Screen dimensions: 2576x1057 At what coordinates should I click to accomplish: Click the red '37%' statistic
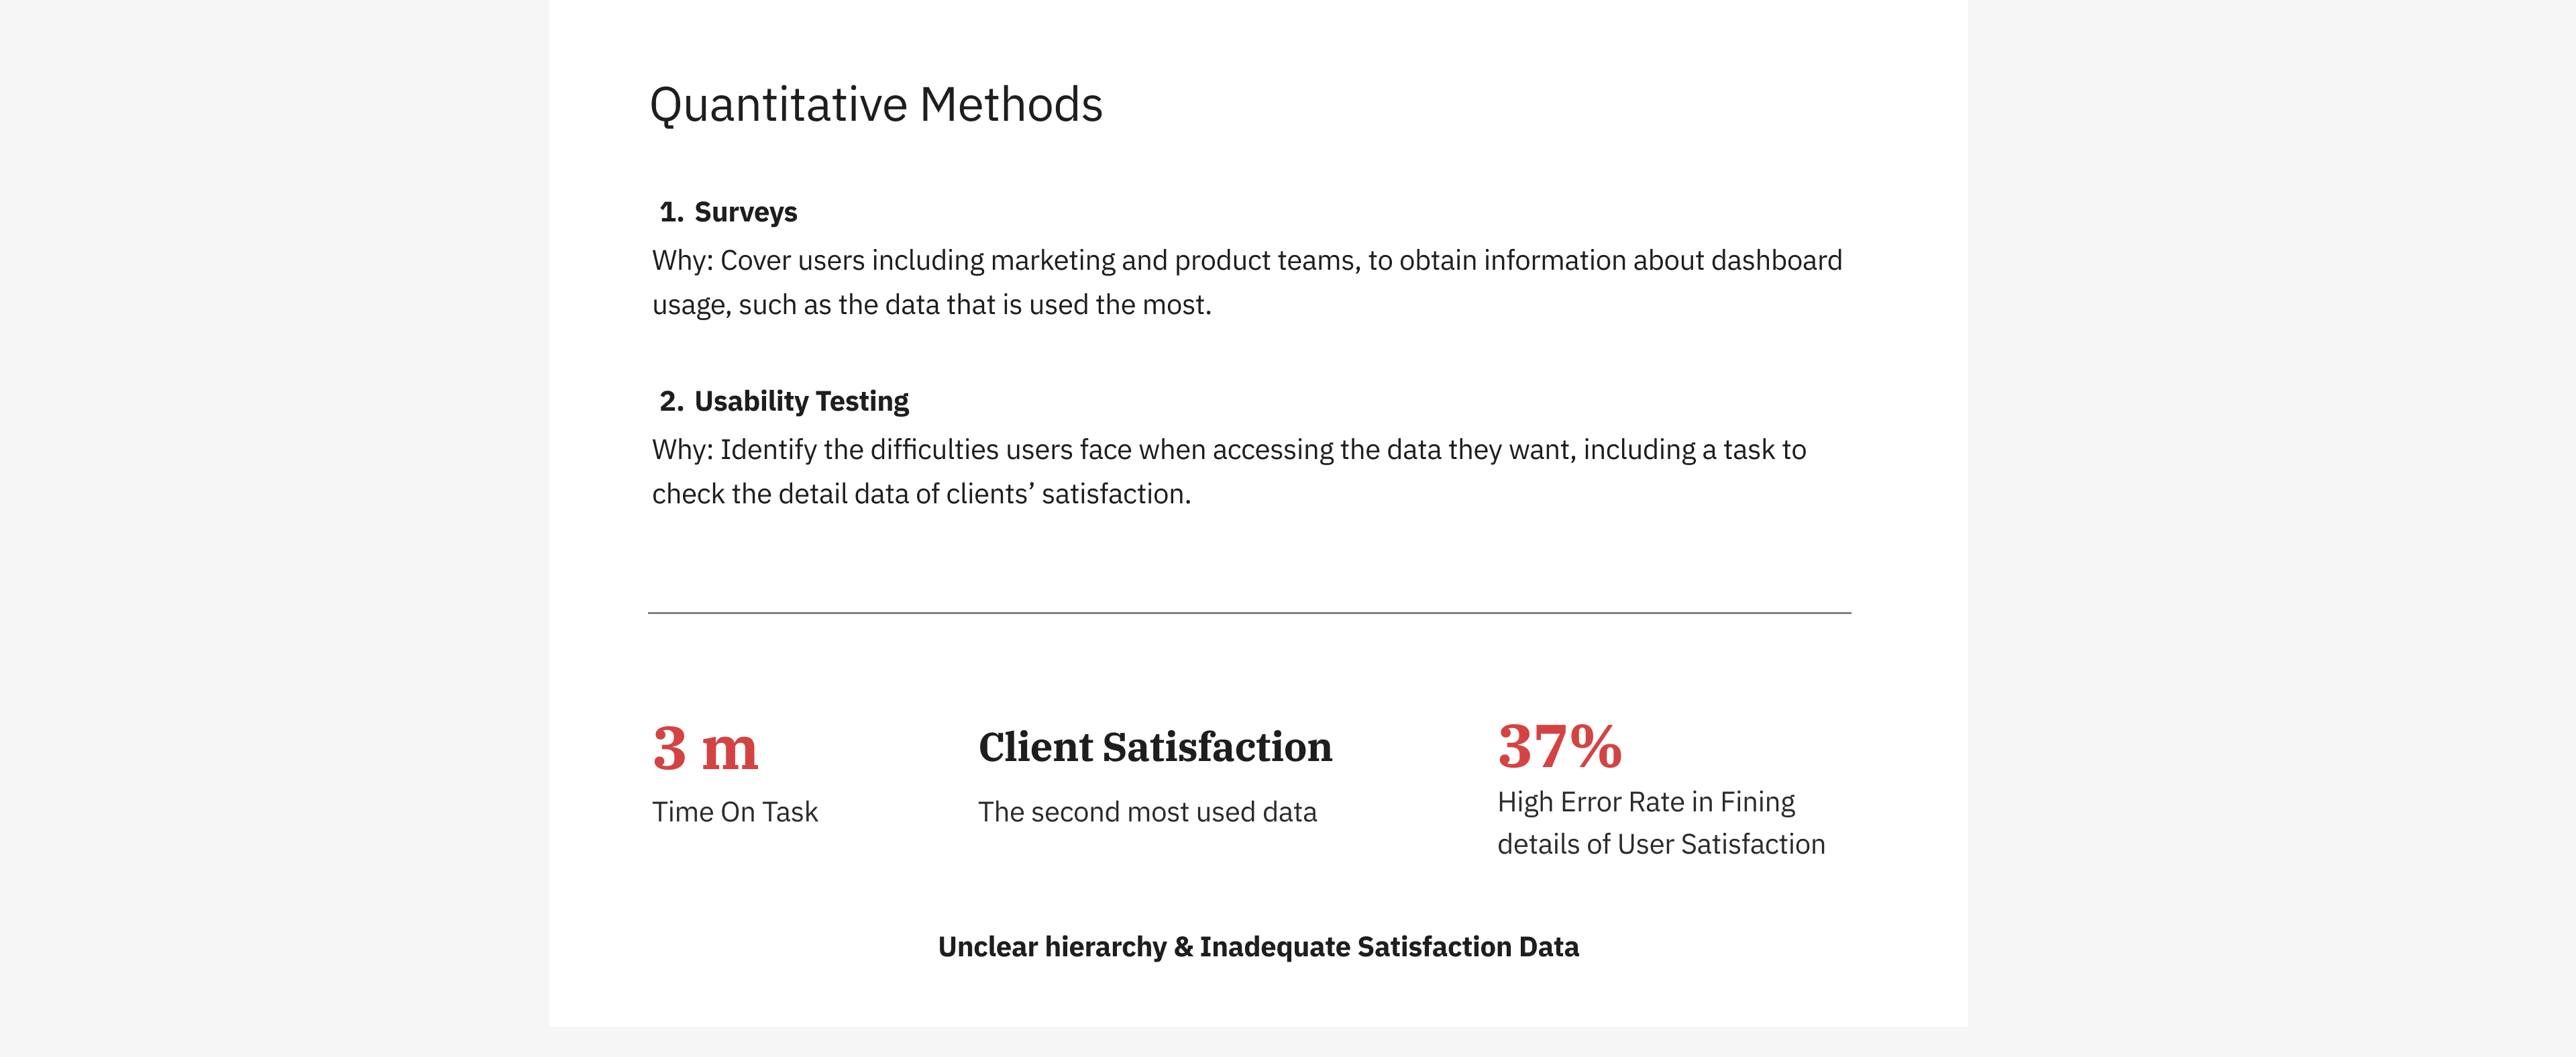click(1559, 746)
